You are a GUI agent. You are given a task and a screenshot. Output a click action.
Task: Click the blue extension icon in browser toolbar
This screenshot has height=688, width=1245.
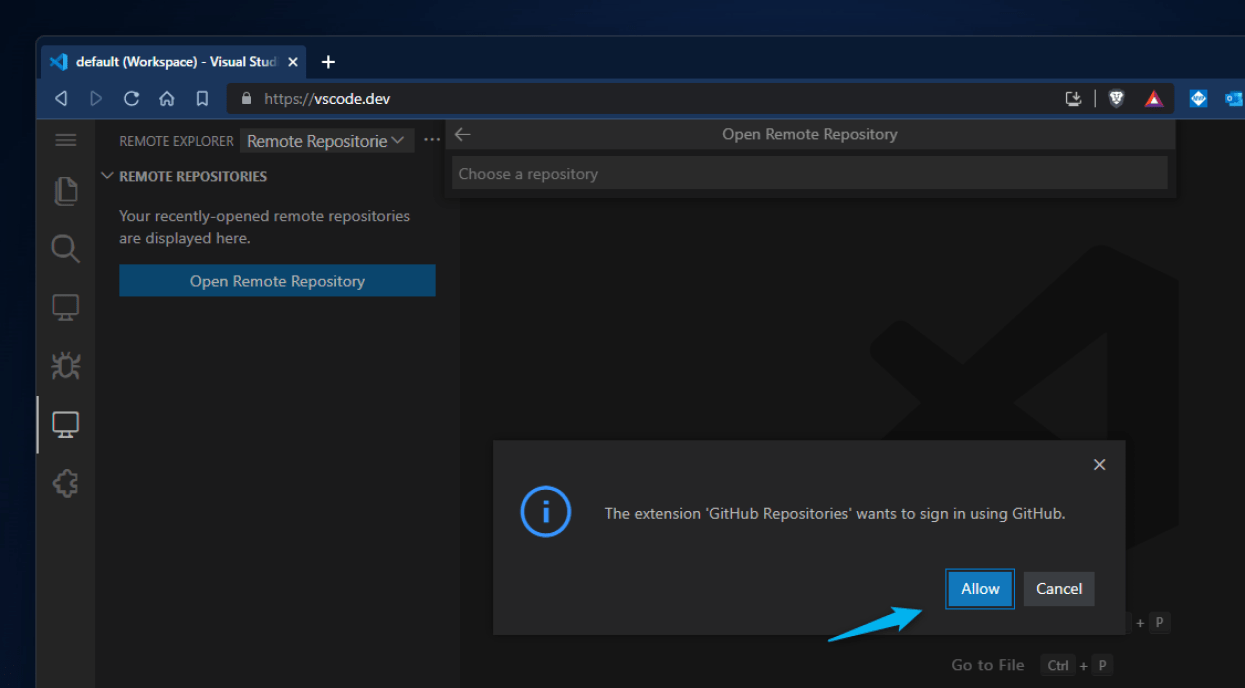pyautogui.click(x=1198, y=98)
